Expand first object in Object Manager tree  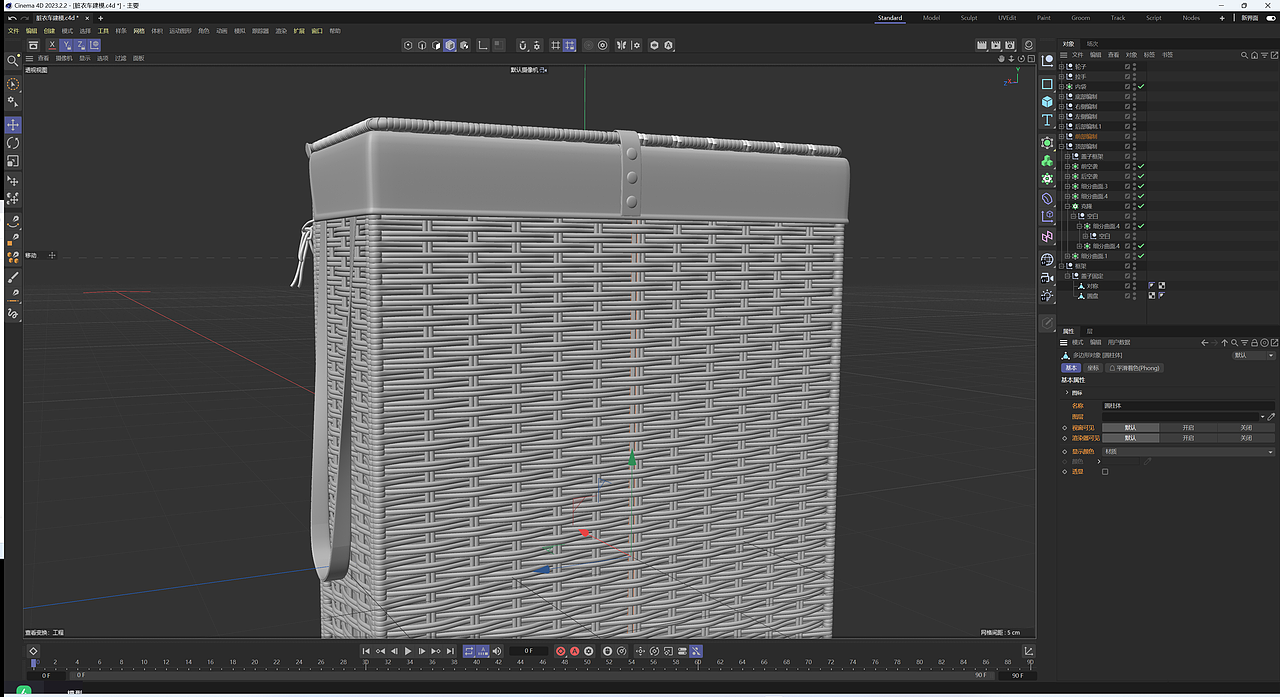pyautogui.click(x=1061, y=67)
